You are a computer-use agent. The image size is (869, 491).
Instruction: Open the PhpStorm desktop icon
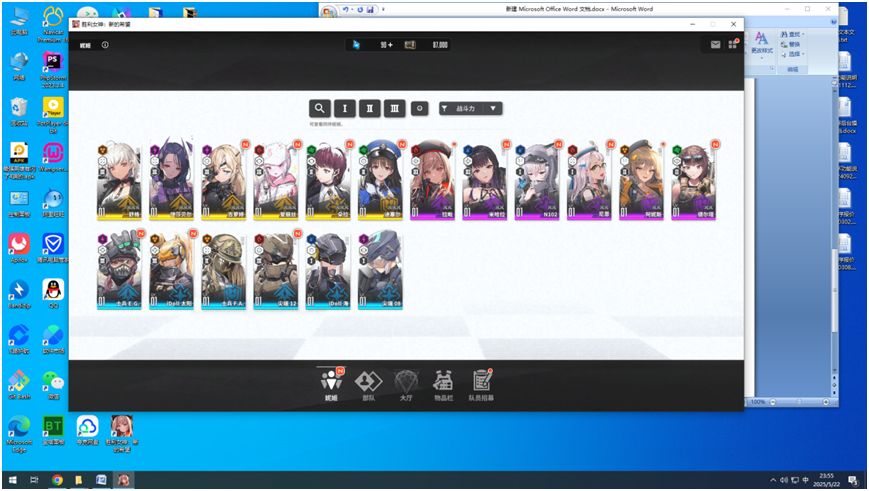click(x=53, y=70)
